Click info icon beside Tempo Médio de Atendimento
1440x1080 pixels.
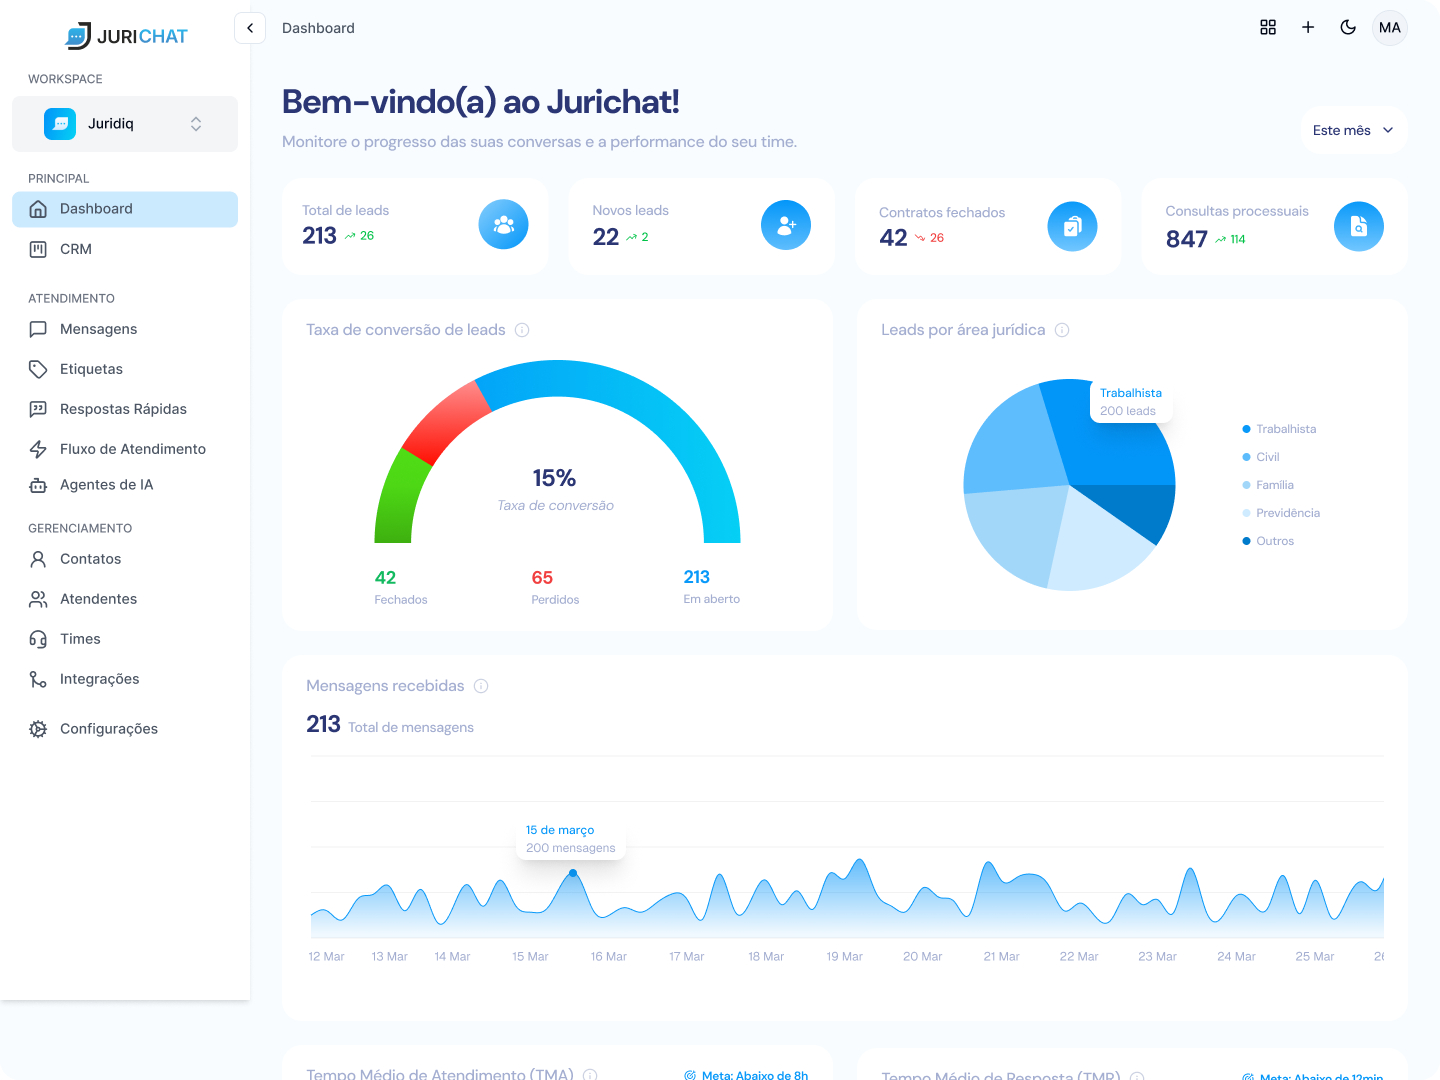pyautogui.click(x=590, y=1074)
